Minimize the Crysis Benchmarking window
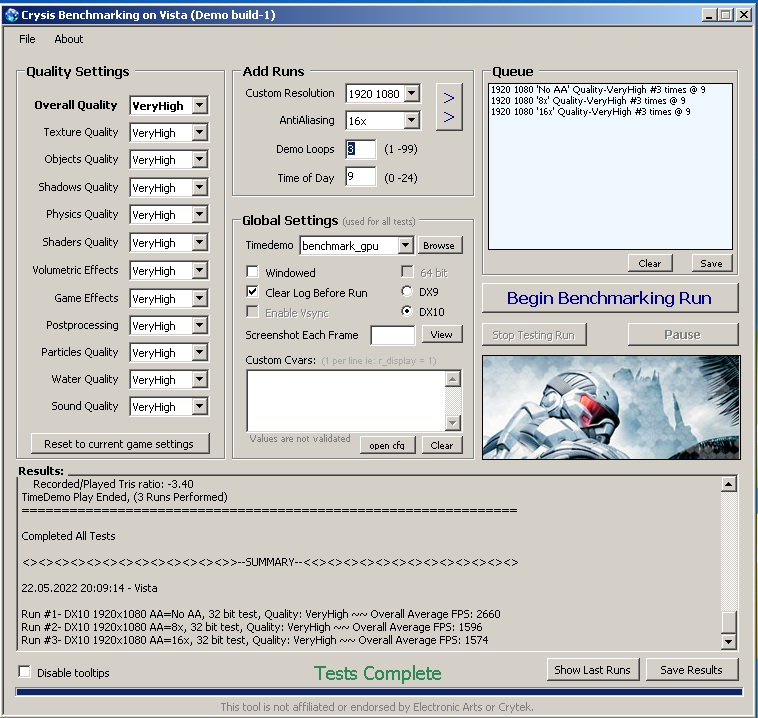Screen dimensions: 758x718 (709, 15)
